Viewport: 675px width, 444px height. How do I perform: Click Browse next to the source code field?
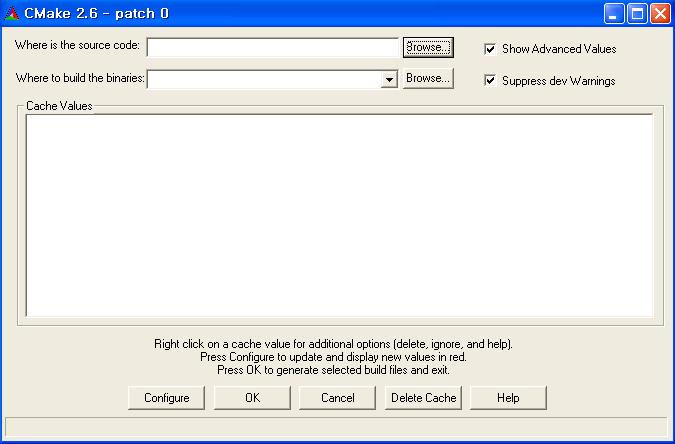point(428,47)
